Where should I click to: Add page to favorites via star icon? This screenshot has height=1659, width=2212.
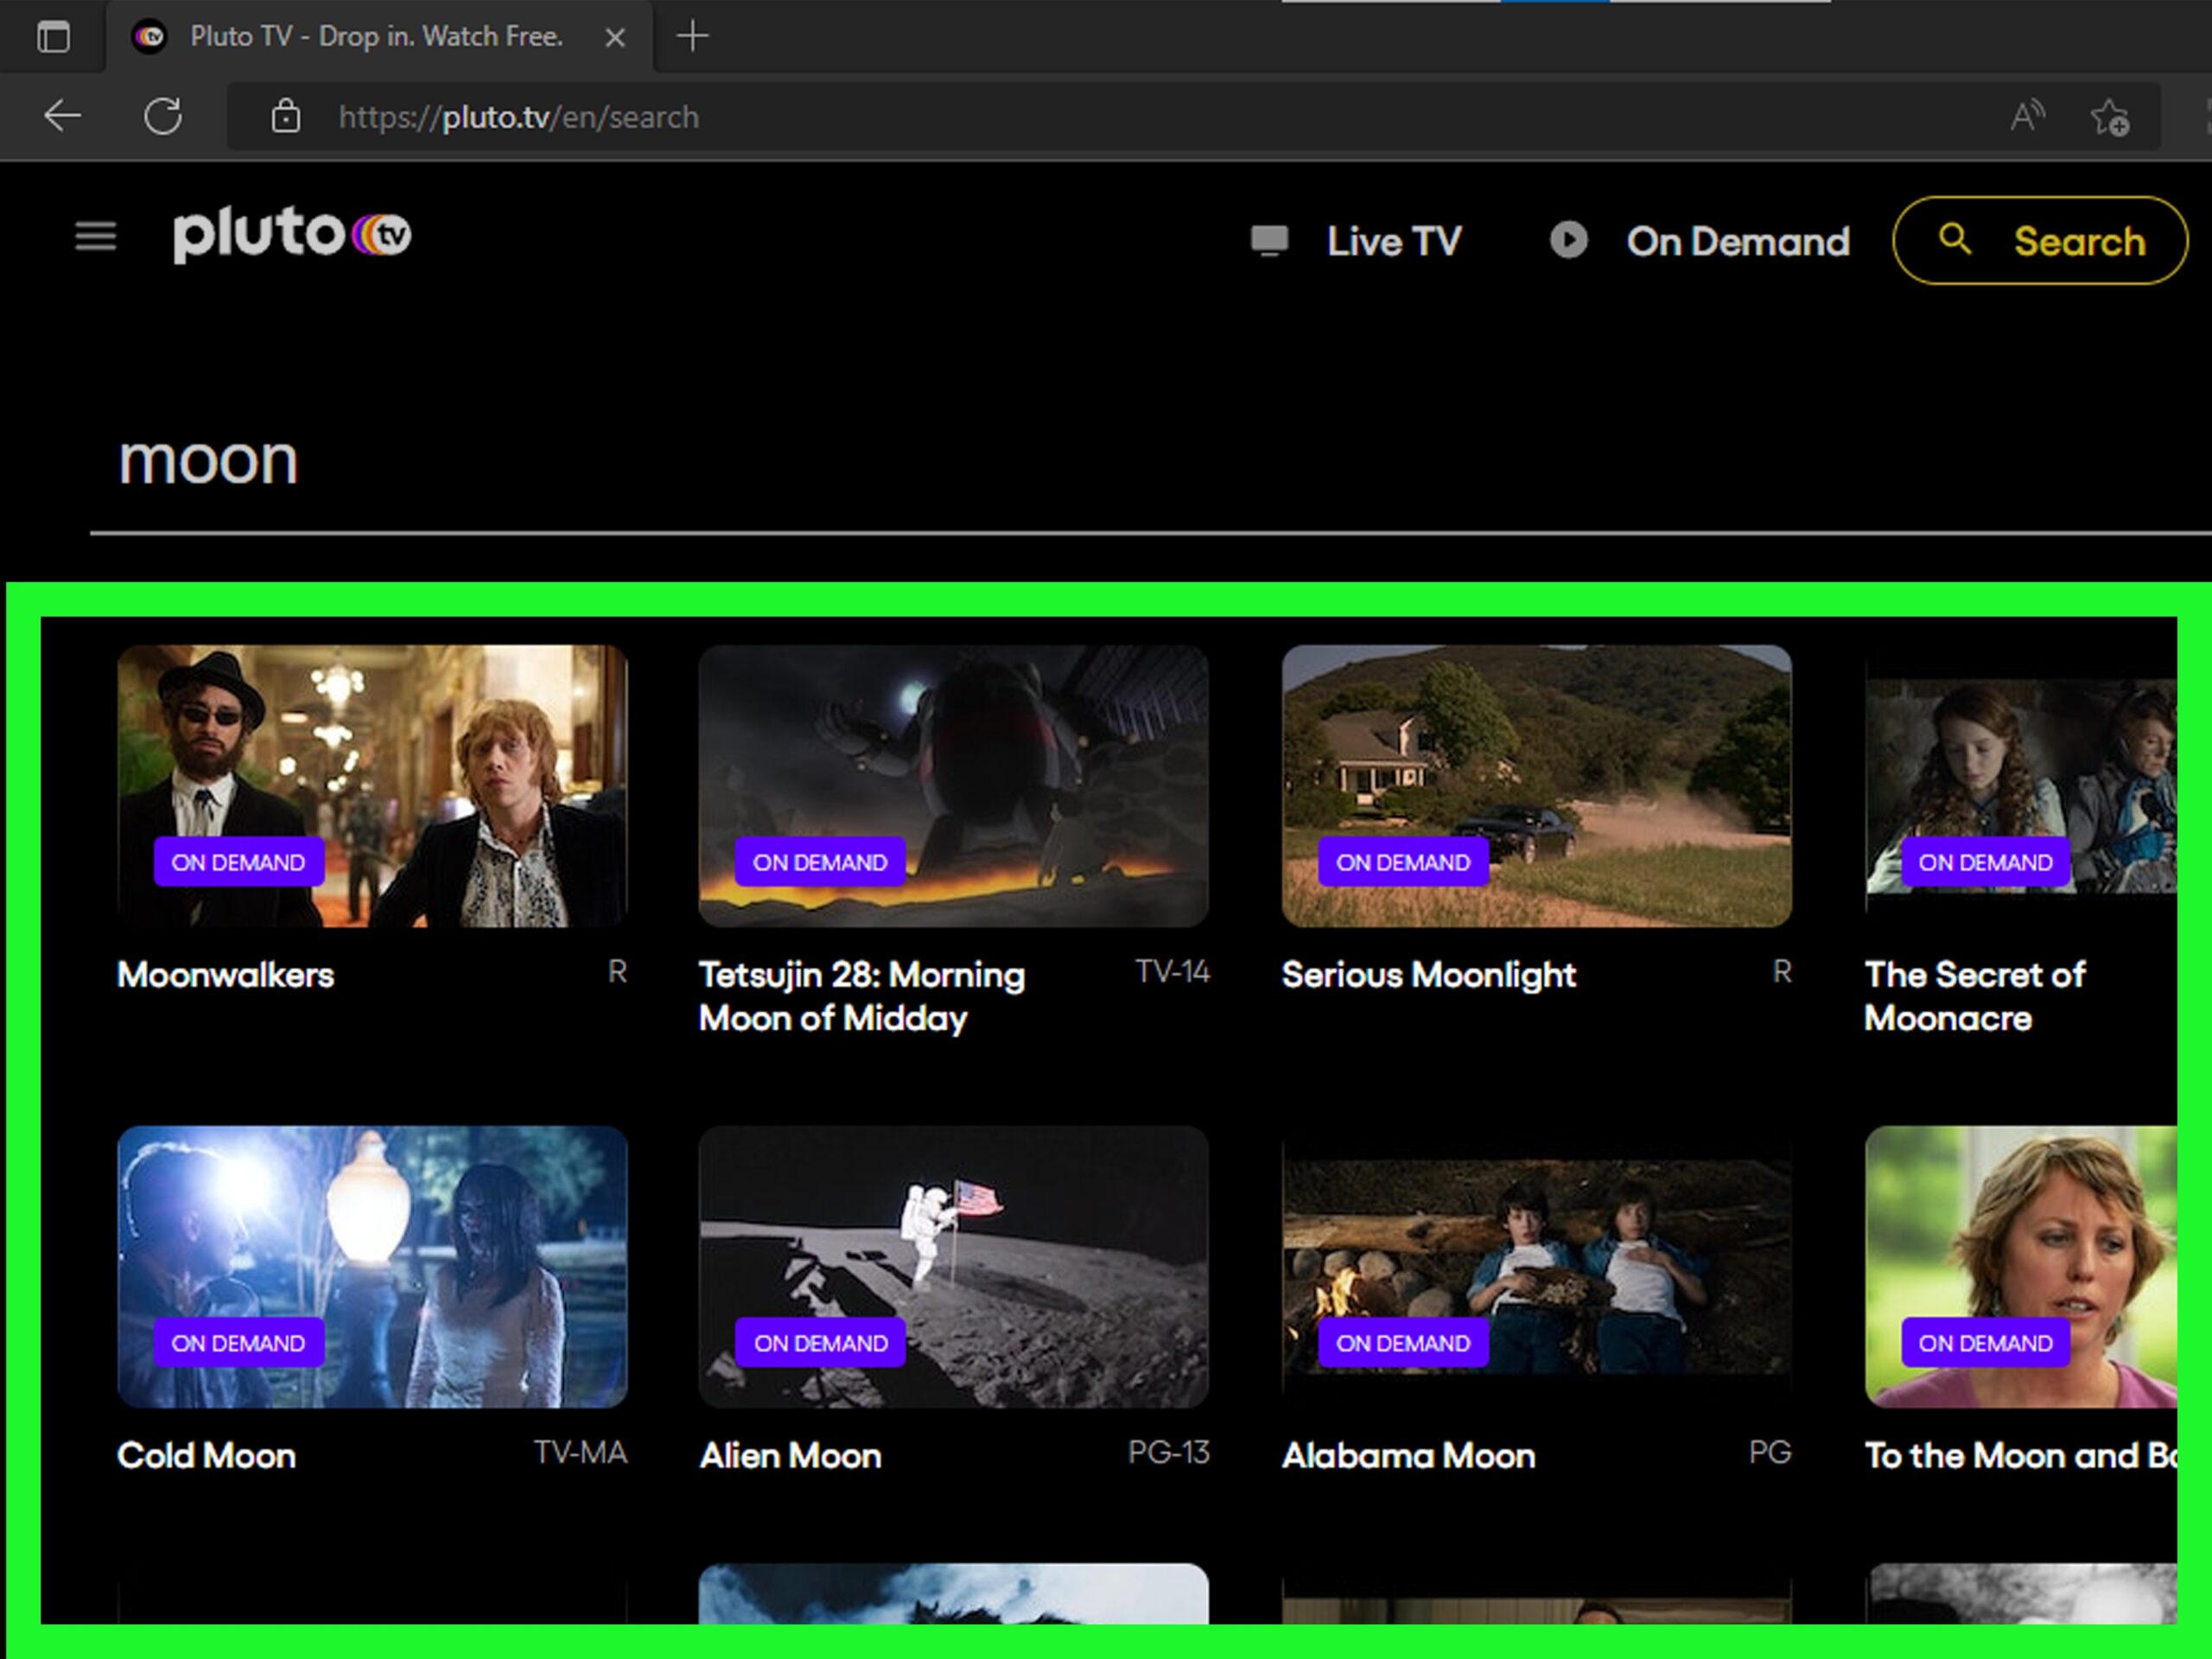pyautogui.click(x=2110, y=117)
